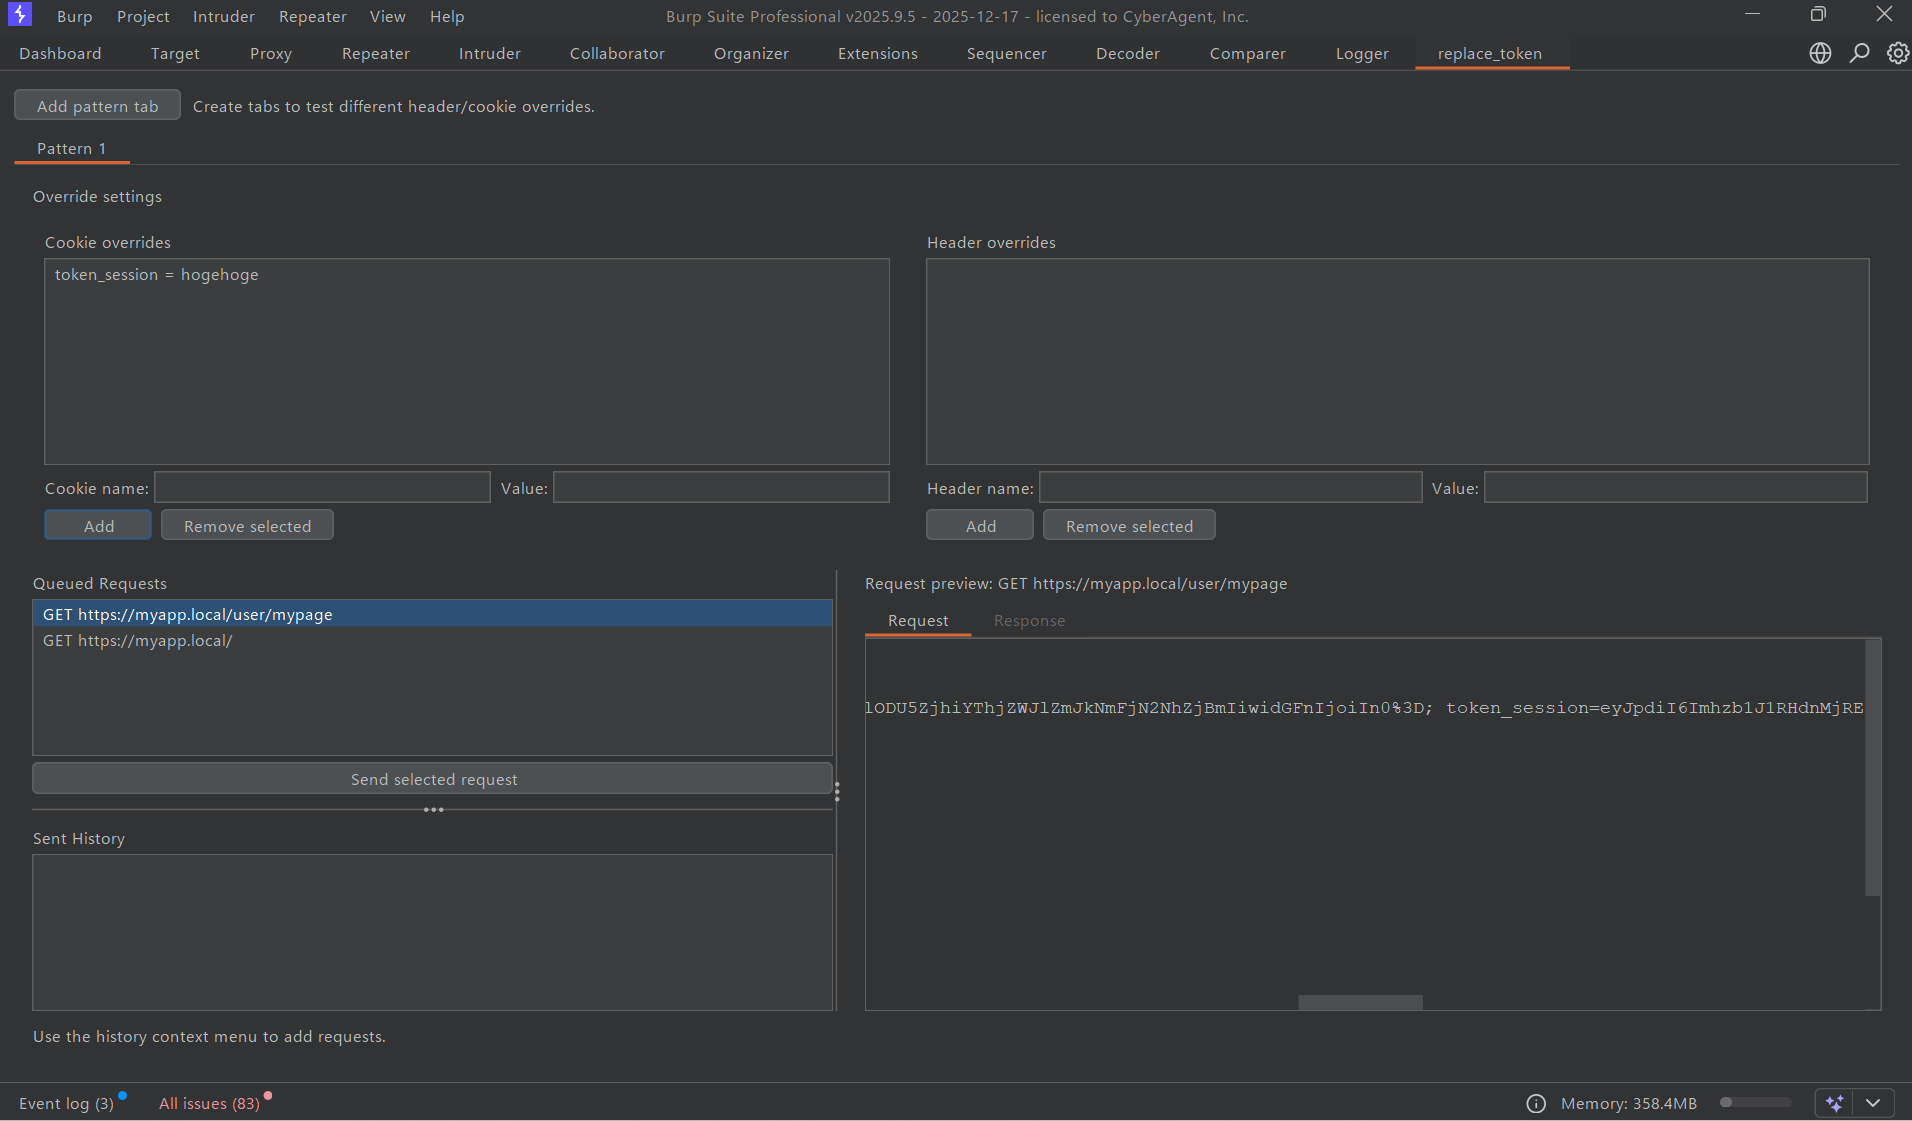Select queued request GET https://myapp.local/
Viewport: 1912px width, 1121px height.
coord(433,640)
